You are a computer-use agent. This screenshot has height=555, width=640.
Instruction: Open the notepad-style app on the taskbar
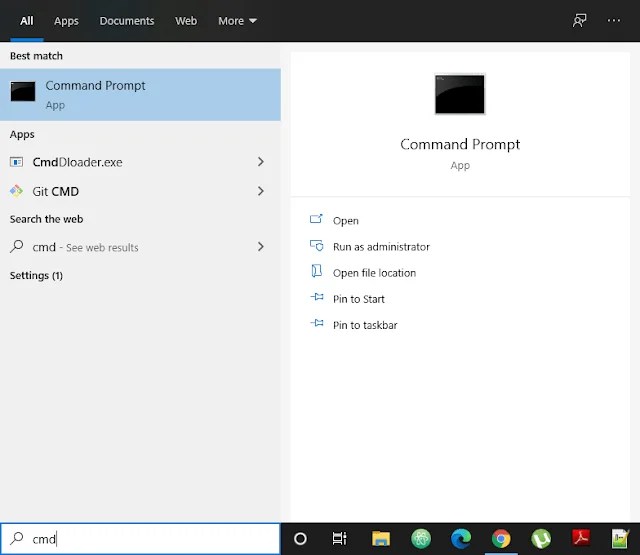point(620,539)
